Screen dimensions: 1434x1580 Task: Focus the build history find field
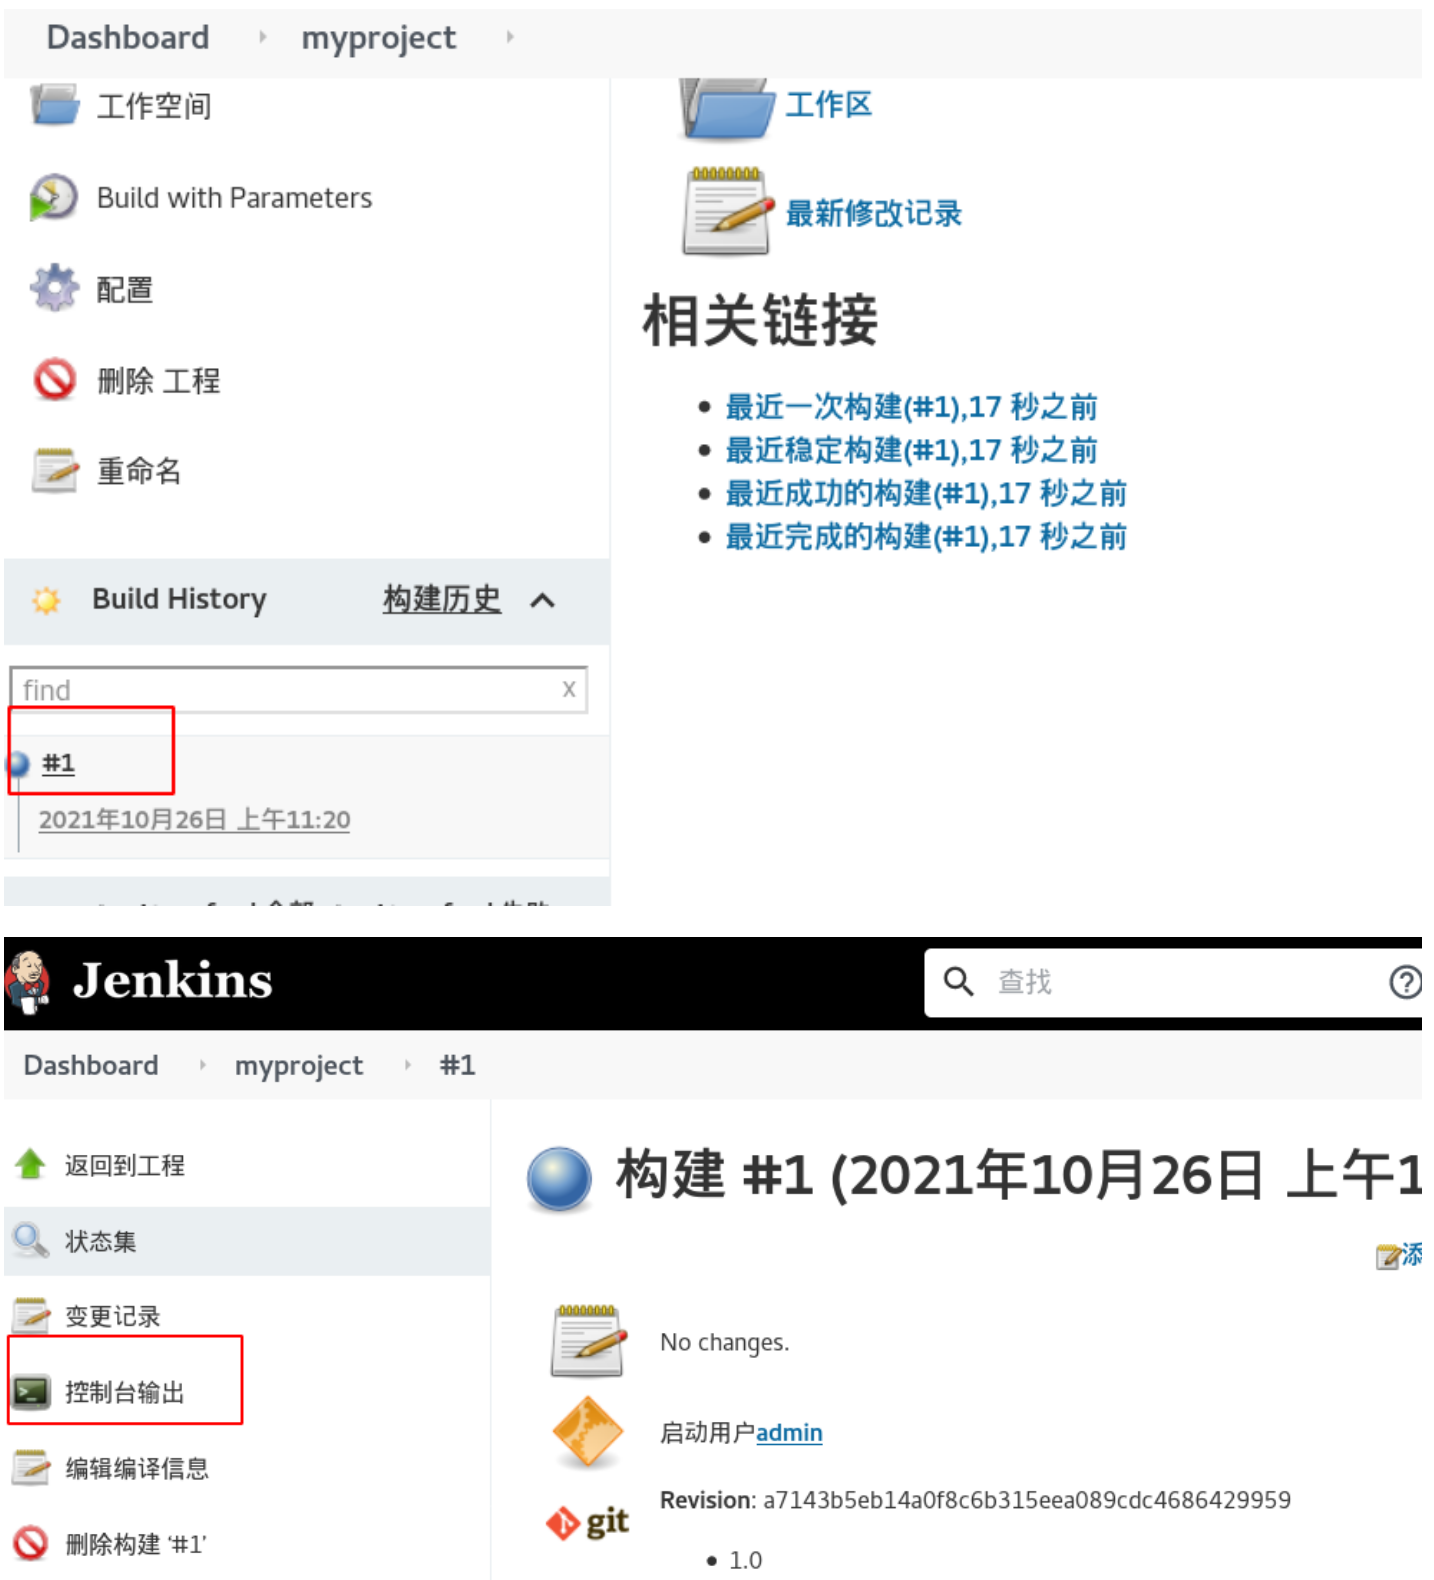tap(298, 690)
